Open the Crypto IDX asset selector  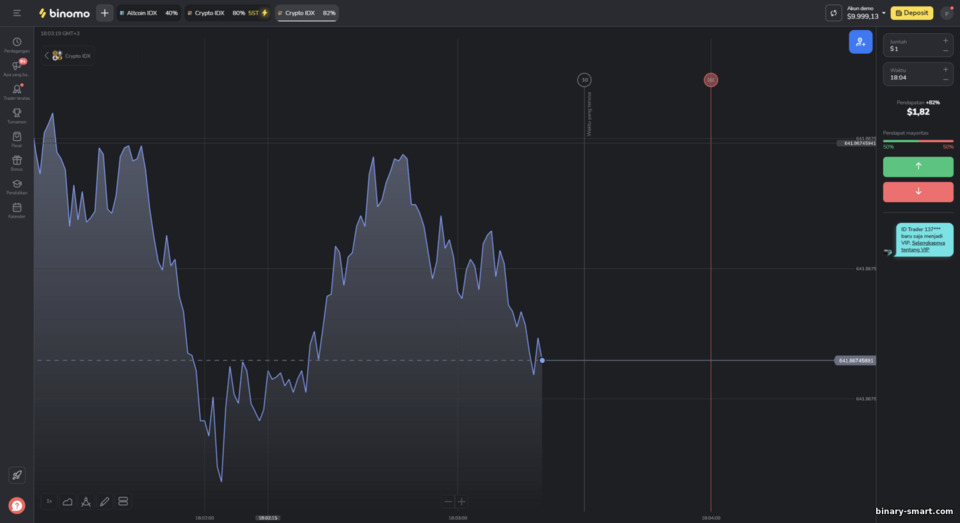click(68, 56)
